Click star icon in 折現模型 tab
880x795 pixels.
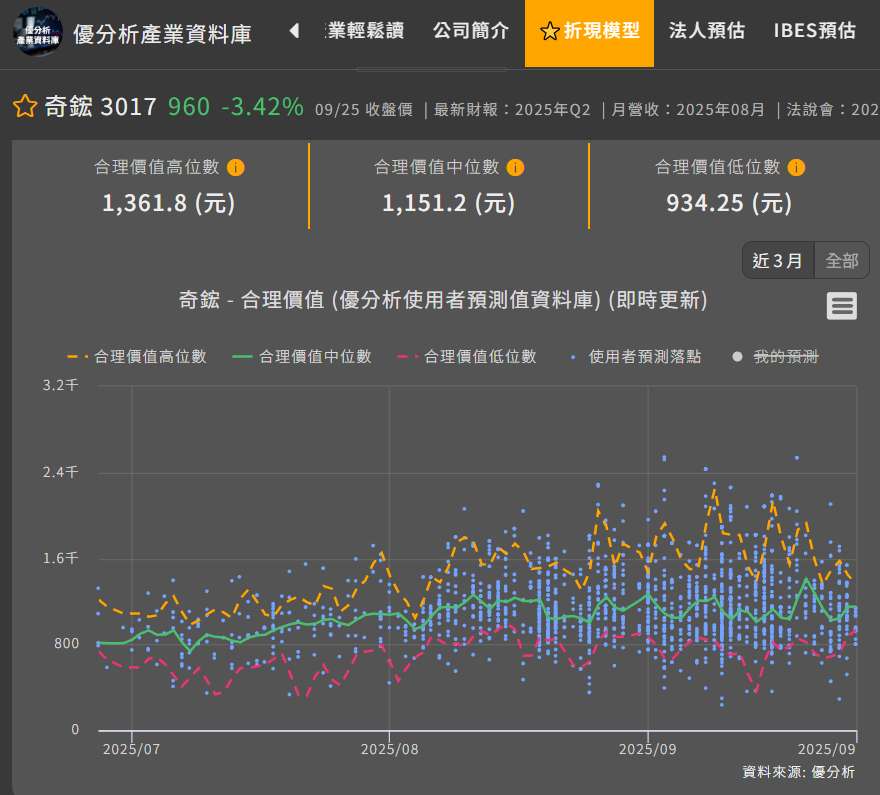pyautogui.click(x=549, y=32)
